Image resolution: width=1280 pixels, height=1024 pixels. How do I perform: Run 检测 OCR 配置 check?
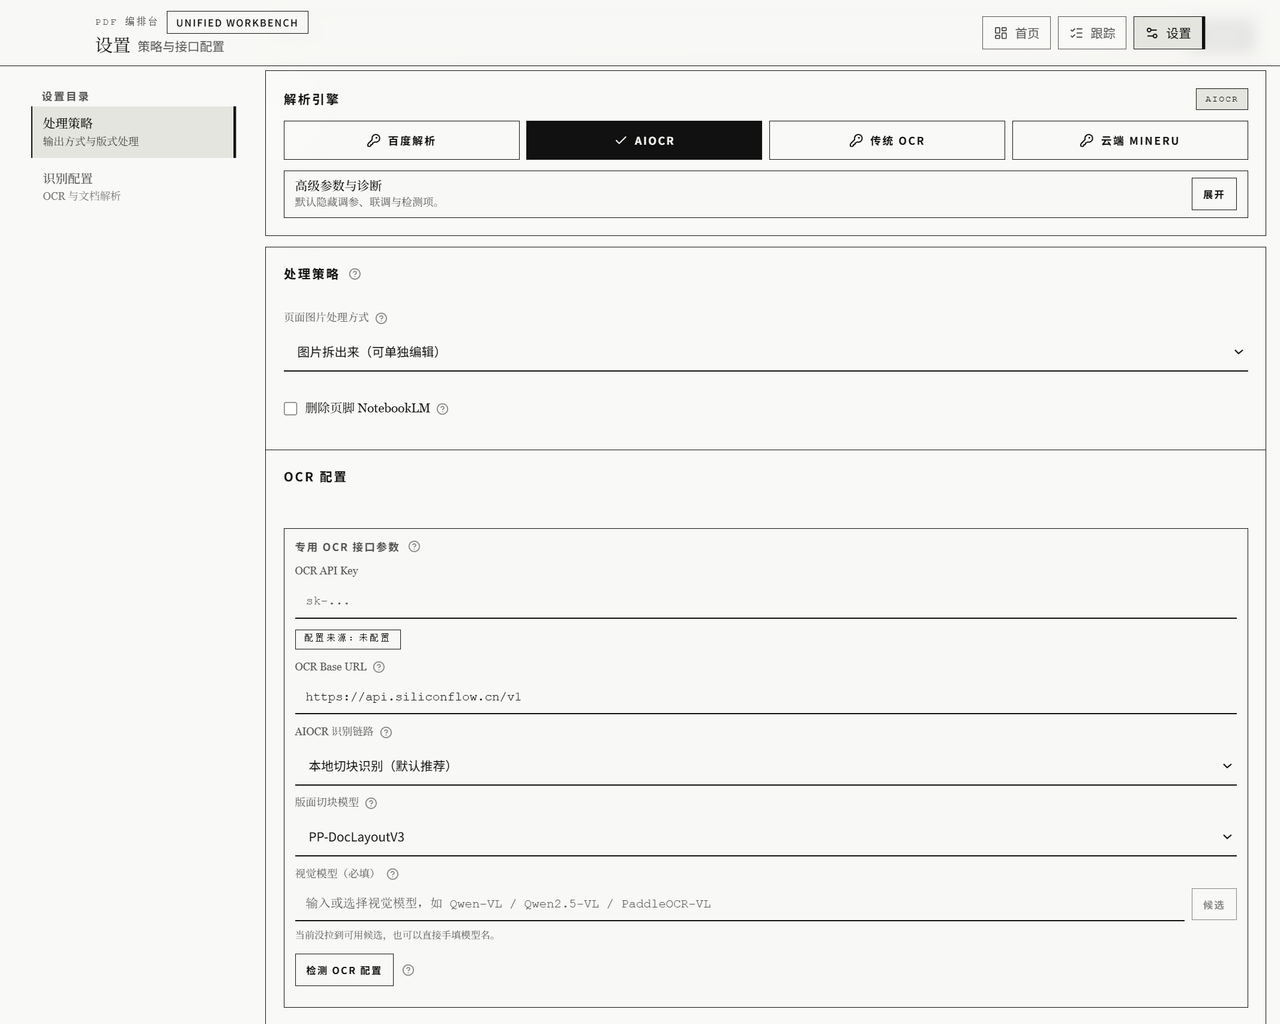point(343,969)
